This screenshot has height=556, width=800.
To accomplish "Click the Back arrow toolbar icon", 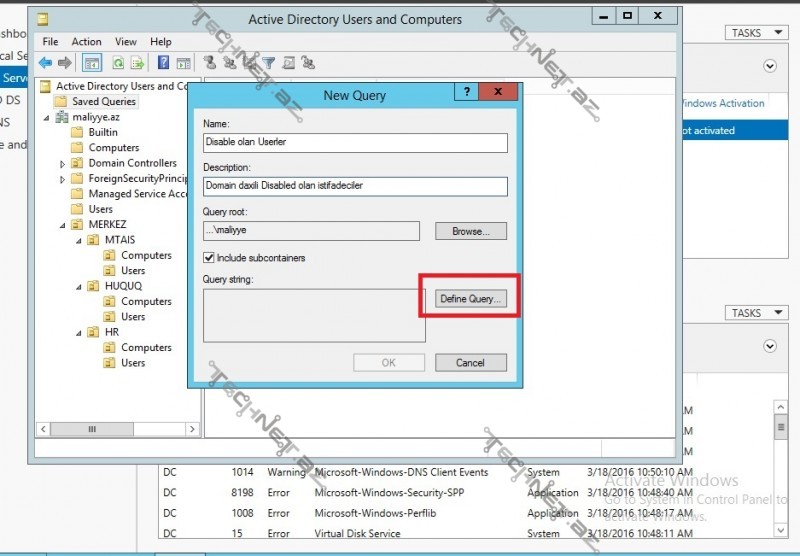I will 45,63.
